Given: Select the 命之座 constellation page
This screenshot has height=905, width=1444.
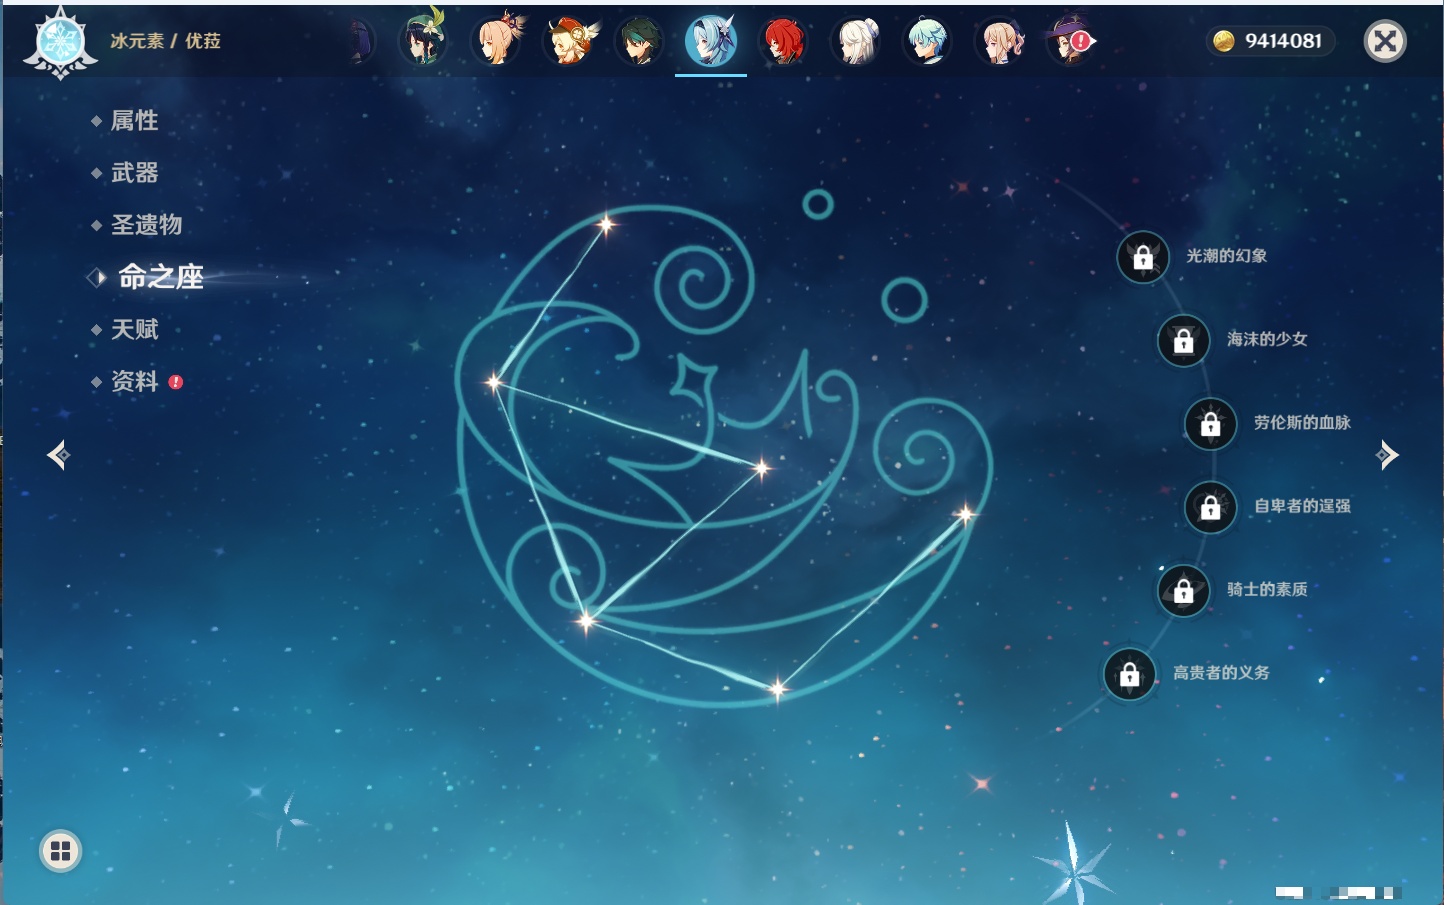Looking at the screenshot, I should 160,277.
